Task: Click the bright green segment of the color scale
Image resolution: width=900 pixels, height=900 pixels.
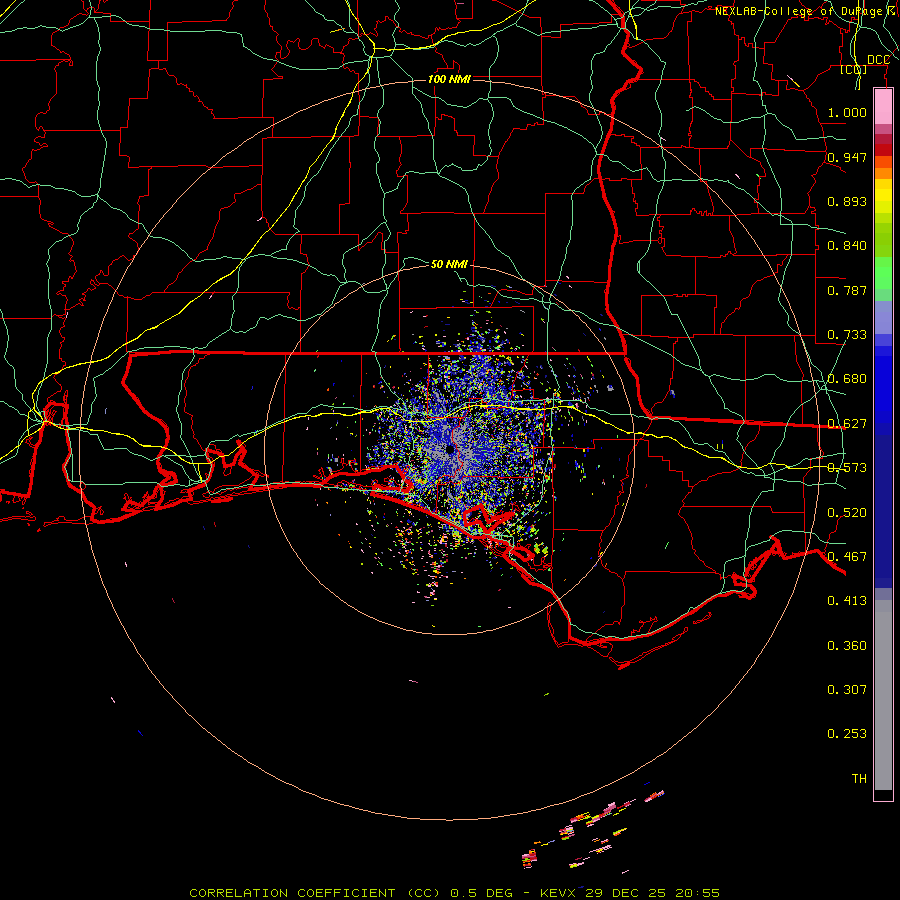Action: 883,273
